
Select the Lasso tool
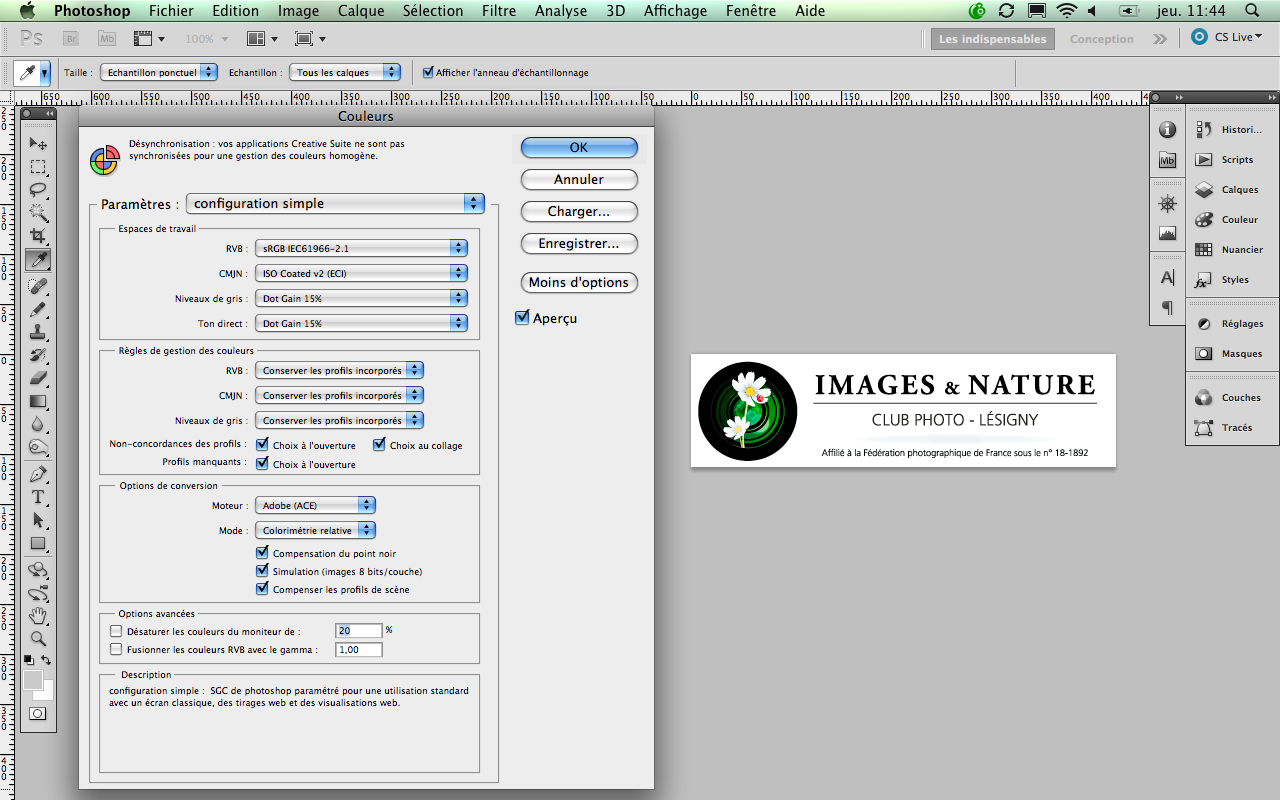(38, 190)
